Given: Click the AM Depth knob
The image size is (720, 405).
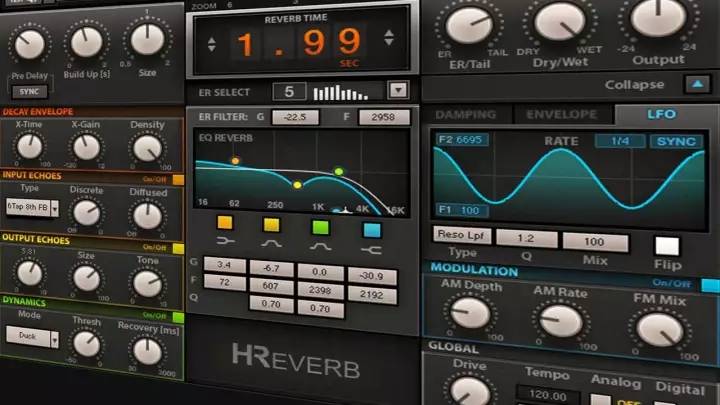Looking at the screenshot, I should 466,316.
